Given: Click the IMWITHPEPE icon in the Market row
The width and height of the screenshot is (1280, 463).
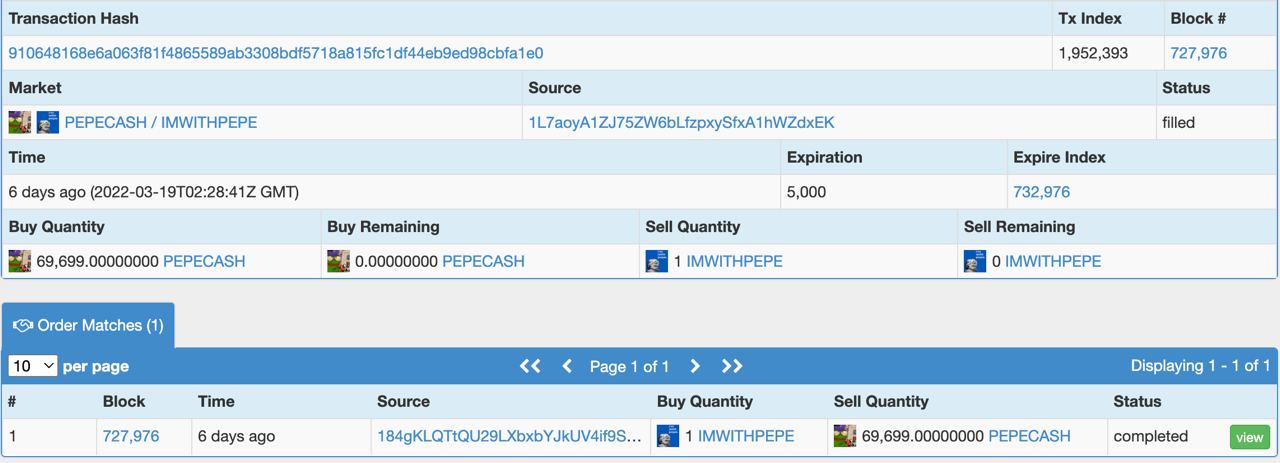Looking at the screenshot, I should point(48,122).
